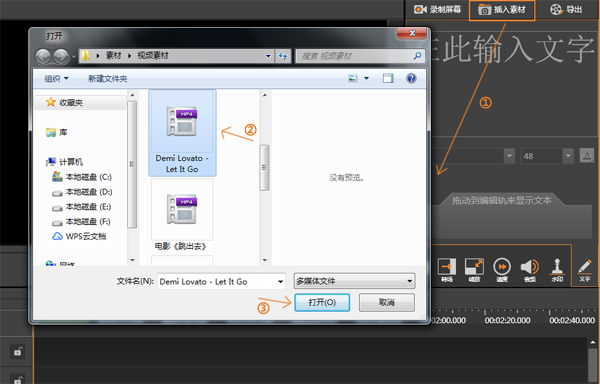
Task: Click 新建文件夹 in the dialog toolbar
Action: (108, 78)
